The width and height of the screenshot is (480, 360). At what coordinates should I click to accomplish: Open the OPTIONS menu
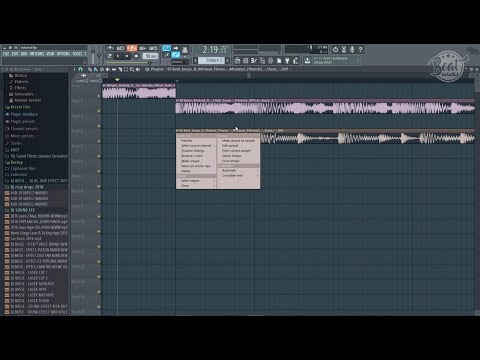(x=63, y=54)
